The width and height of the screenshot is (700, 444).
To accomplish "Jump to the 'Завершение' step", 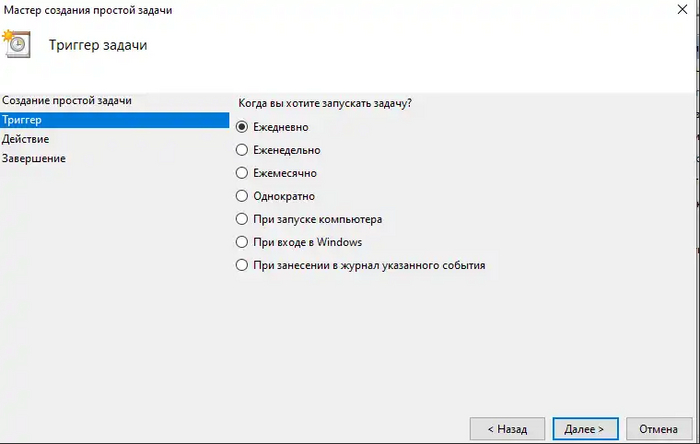I will tap(34, 158).
